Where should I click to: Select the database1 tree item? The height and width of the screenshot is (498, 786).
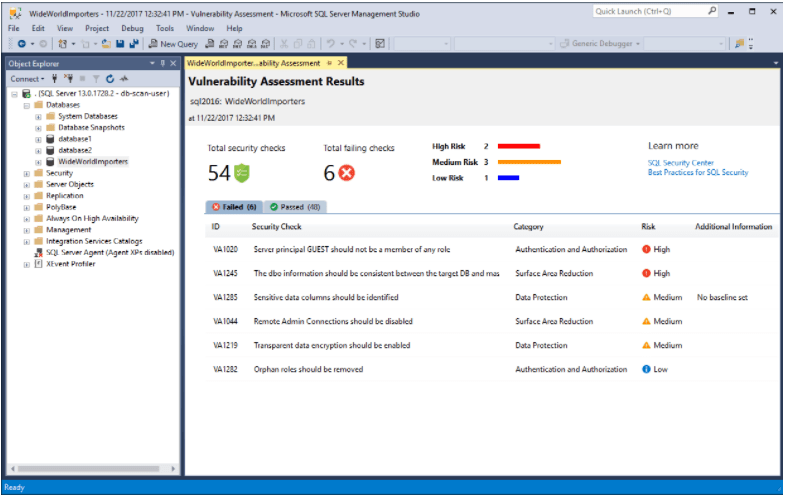point(75,139)
